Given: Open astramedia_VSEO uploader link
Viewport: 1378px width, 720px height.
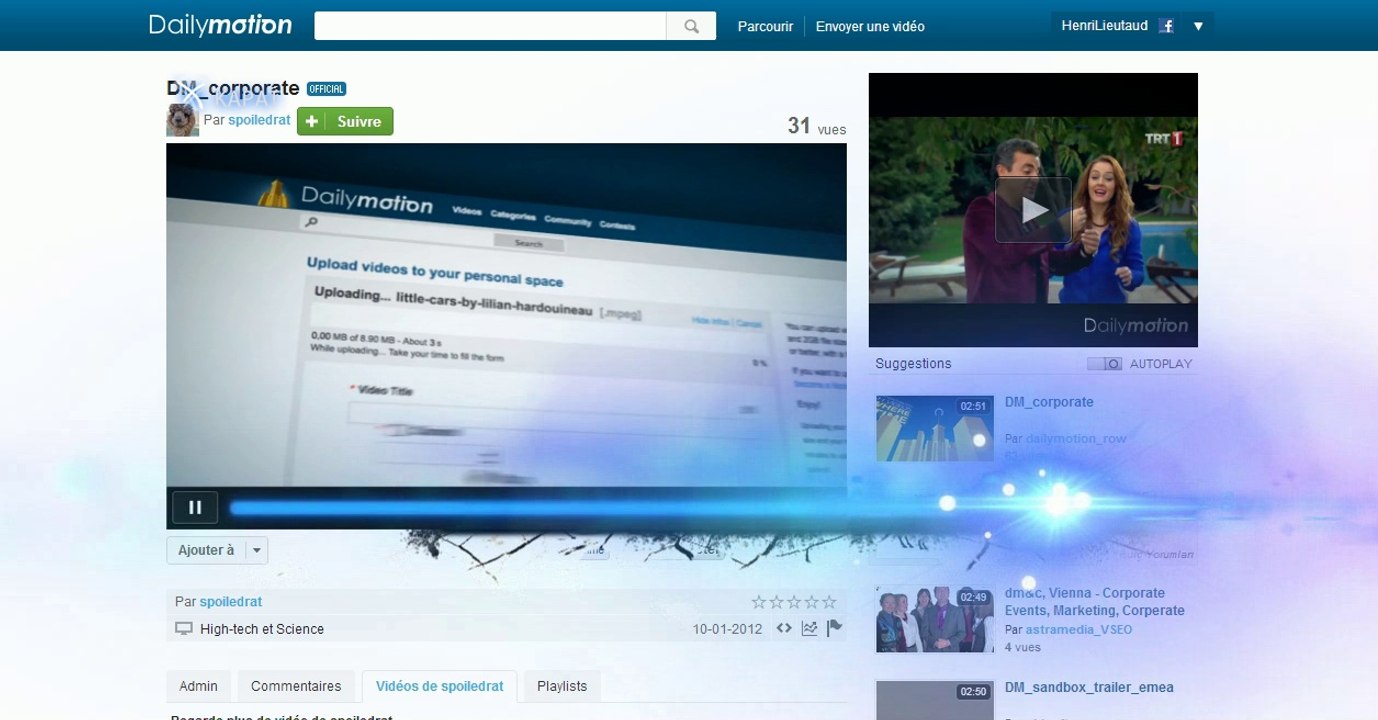Looking at the screenshot, I should [1079, 630].
